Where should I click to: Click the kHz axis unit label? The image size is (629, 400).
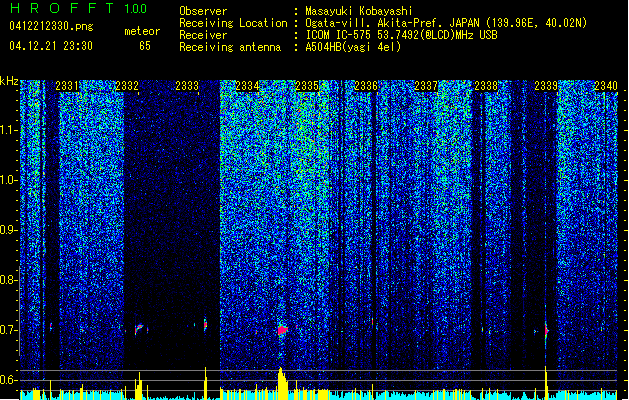(x=9, y=81)
